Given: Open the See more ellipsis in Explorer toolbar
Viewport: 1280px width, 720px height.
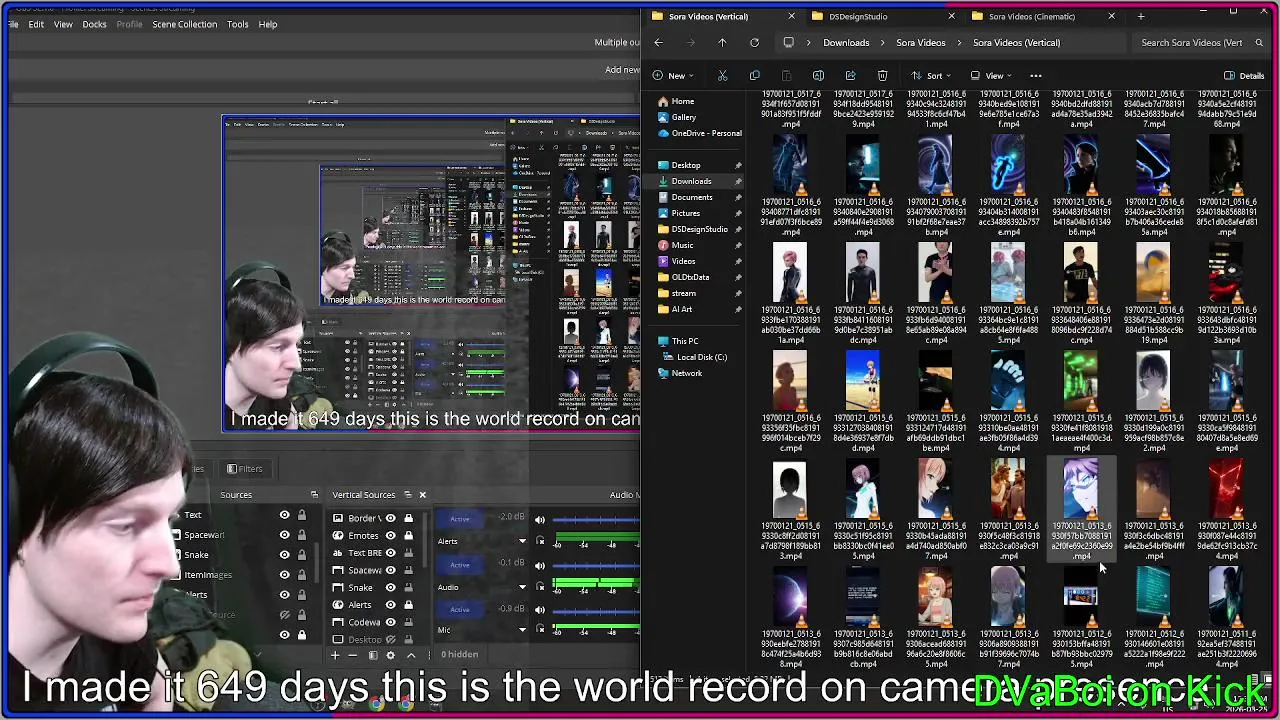Looking at the screenshot, I should click(x=1036, y=75).
